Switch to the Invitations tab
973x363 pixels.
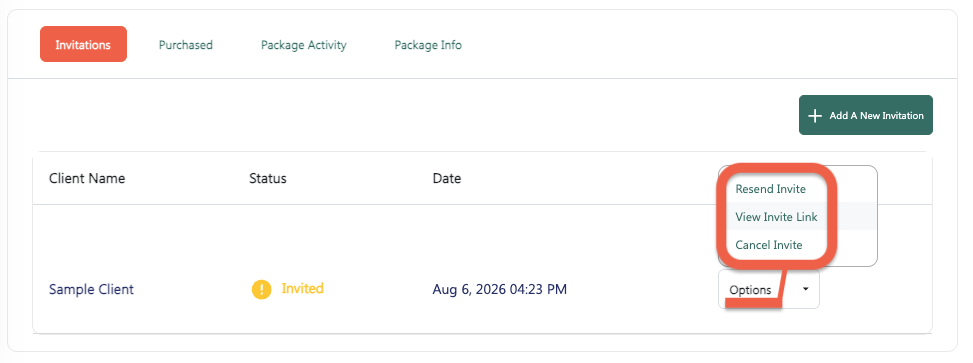(83, 44)
